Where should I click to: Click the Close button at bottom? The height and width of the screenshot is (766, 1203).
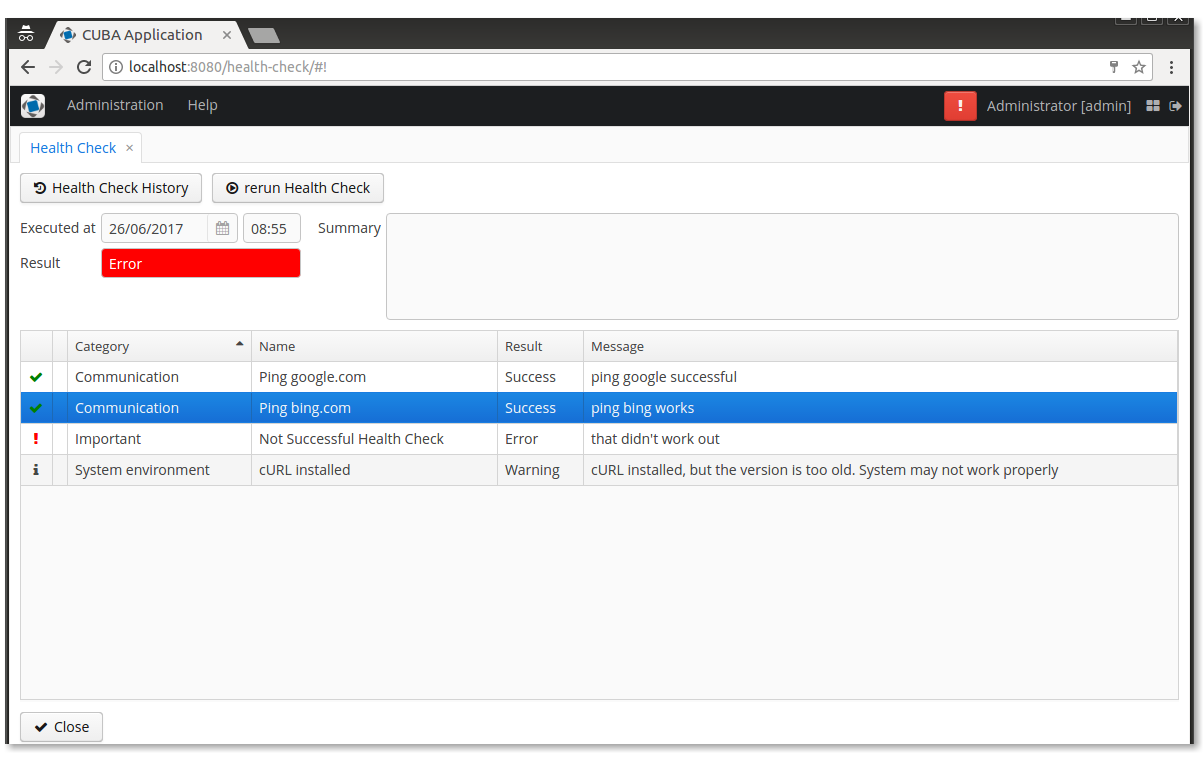[62, 727]
